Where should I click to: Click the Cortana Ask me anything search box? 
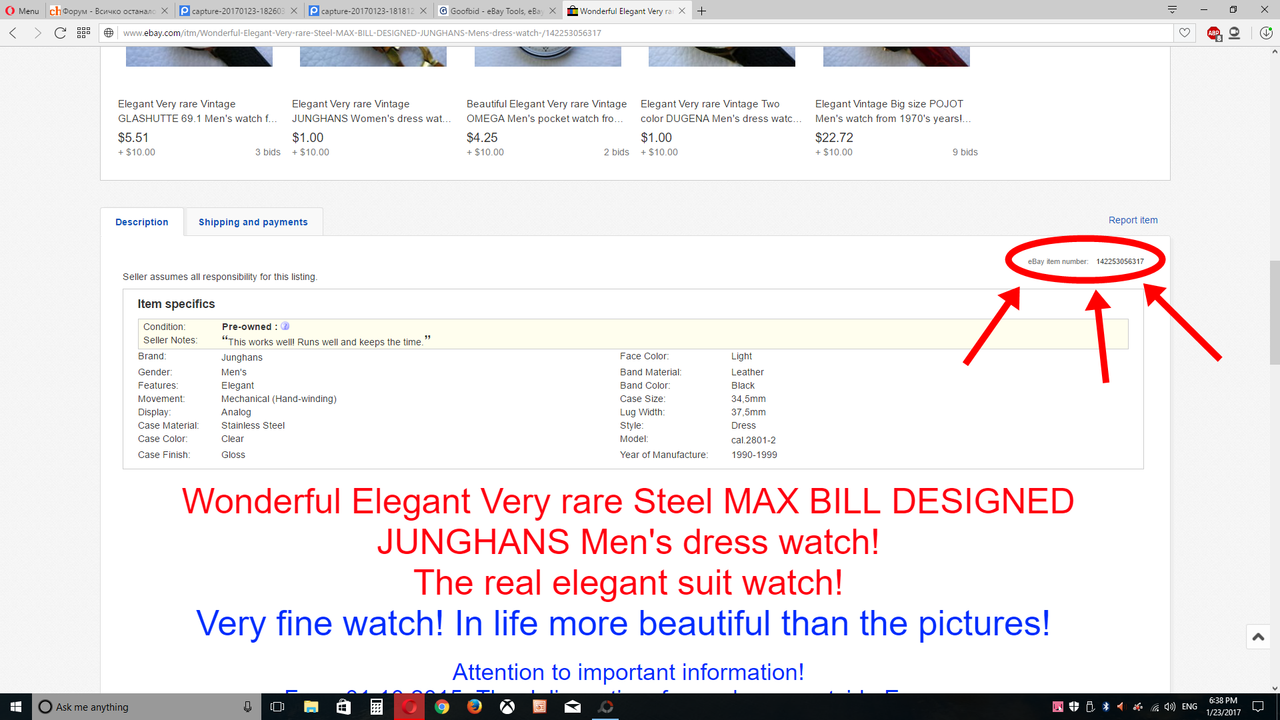tap(146, 707)
